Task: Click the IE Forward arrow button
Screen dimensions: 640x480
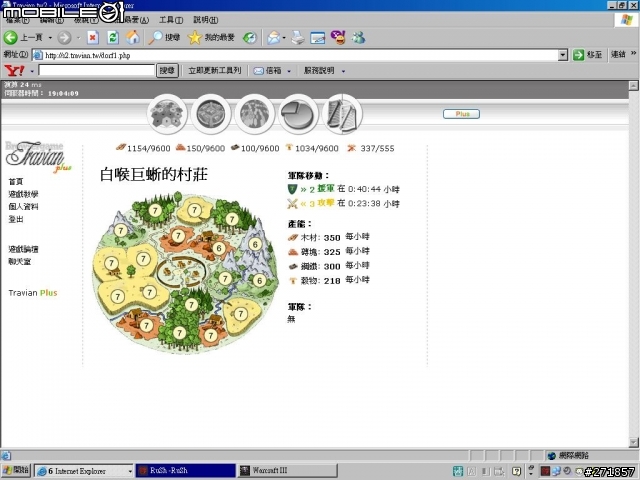Action: 64,38
